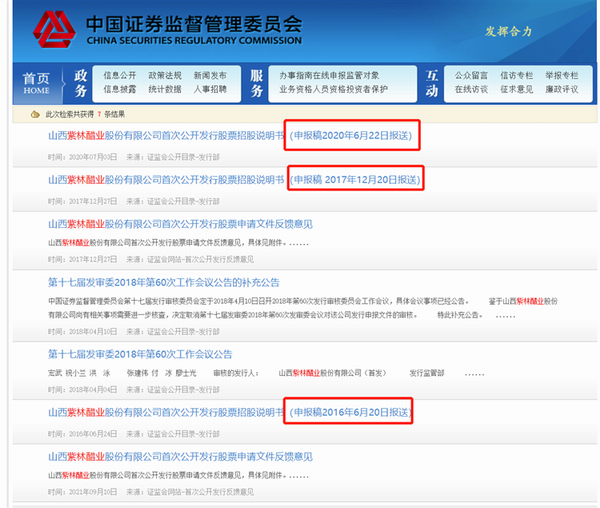Select 统计数据 in navigation
The width and height of the screenshot is (600, 508).
pos(165,89)
